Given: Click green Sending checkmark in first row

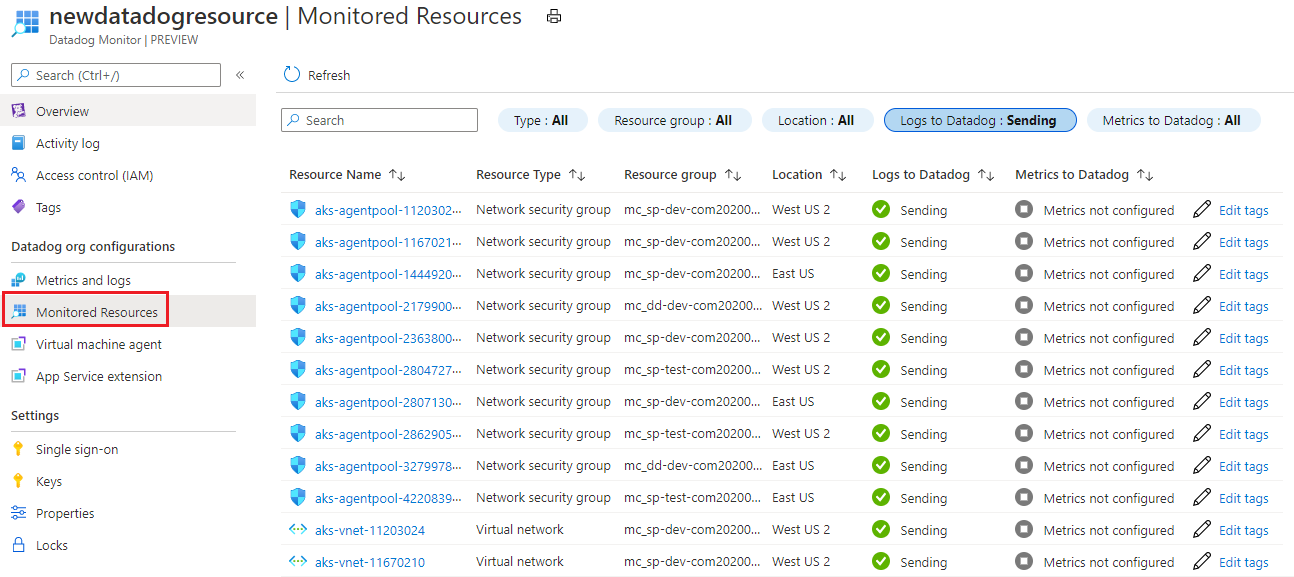Looking at the screenshot, I should pyautogui.click(x=881, y=209).
